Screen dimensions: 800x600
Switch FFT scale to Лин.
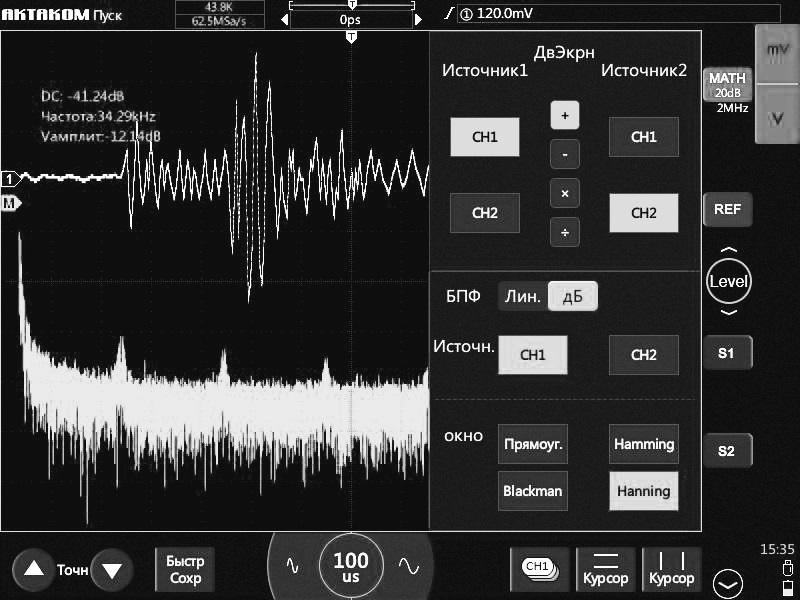click(x=523, y=296)
